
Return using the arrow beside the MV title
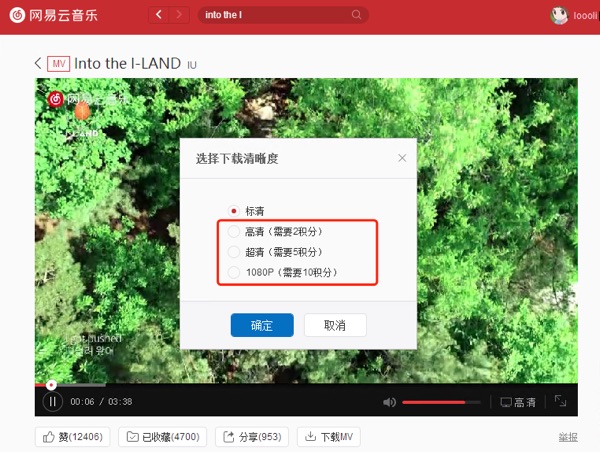38,63
